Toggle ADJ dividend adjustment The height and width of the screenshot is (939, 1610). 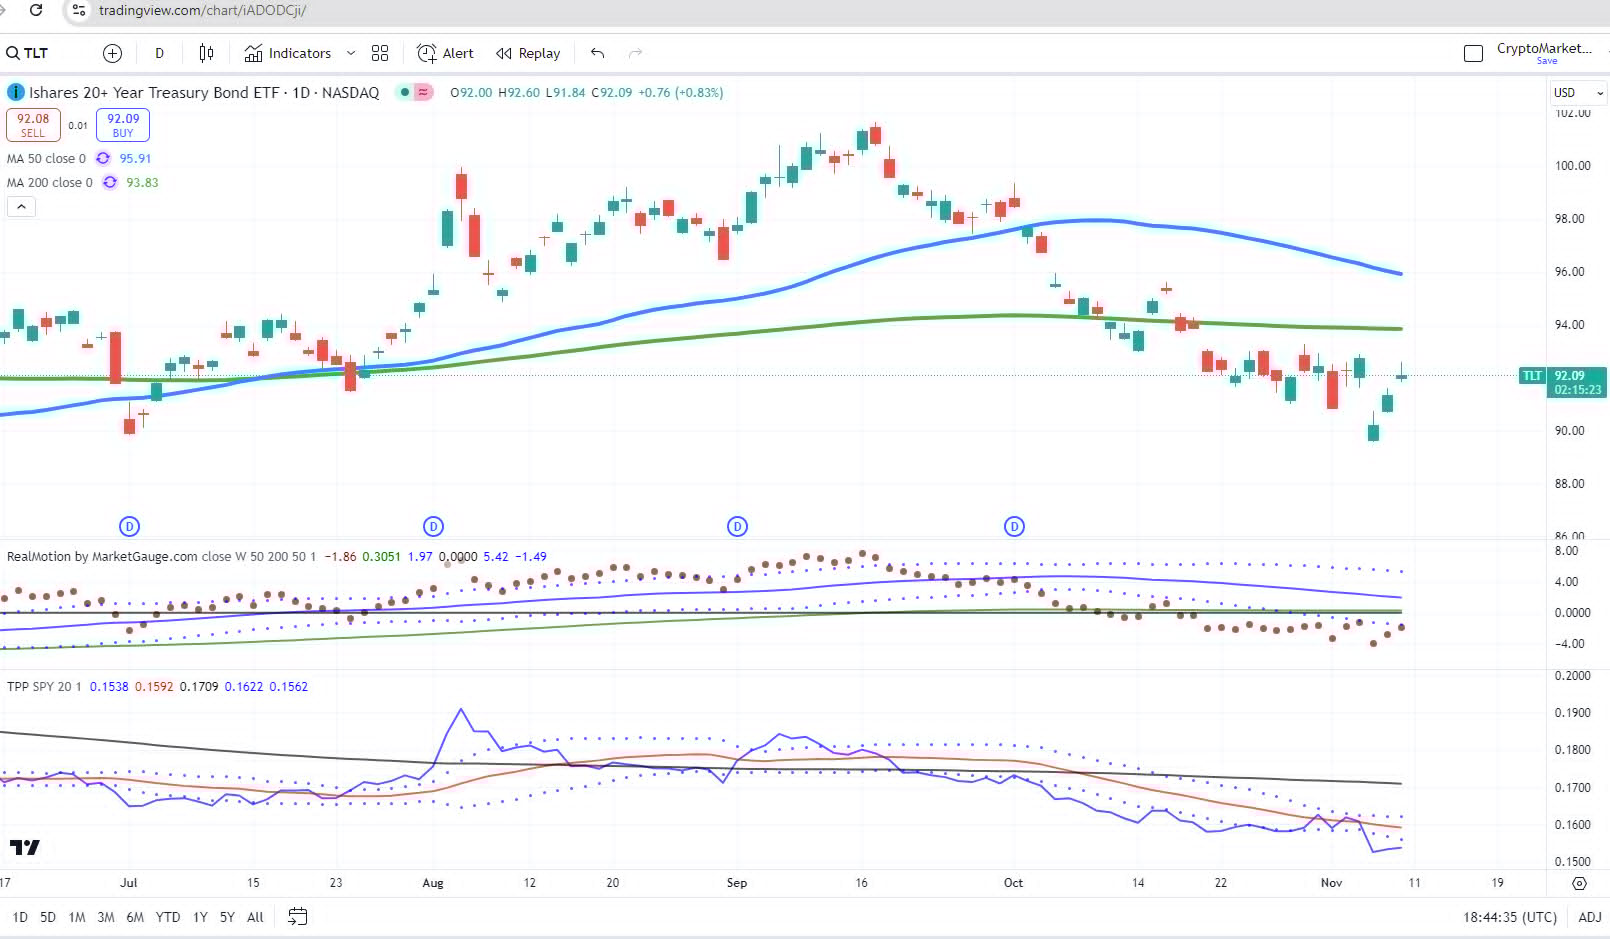[x=1589, y=917]
